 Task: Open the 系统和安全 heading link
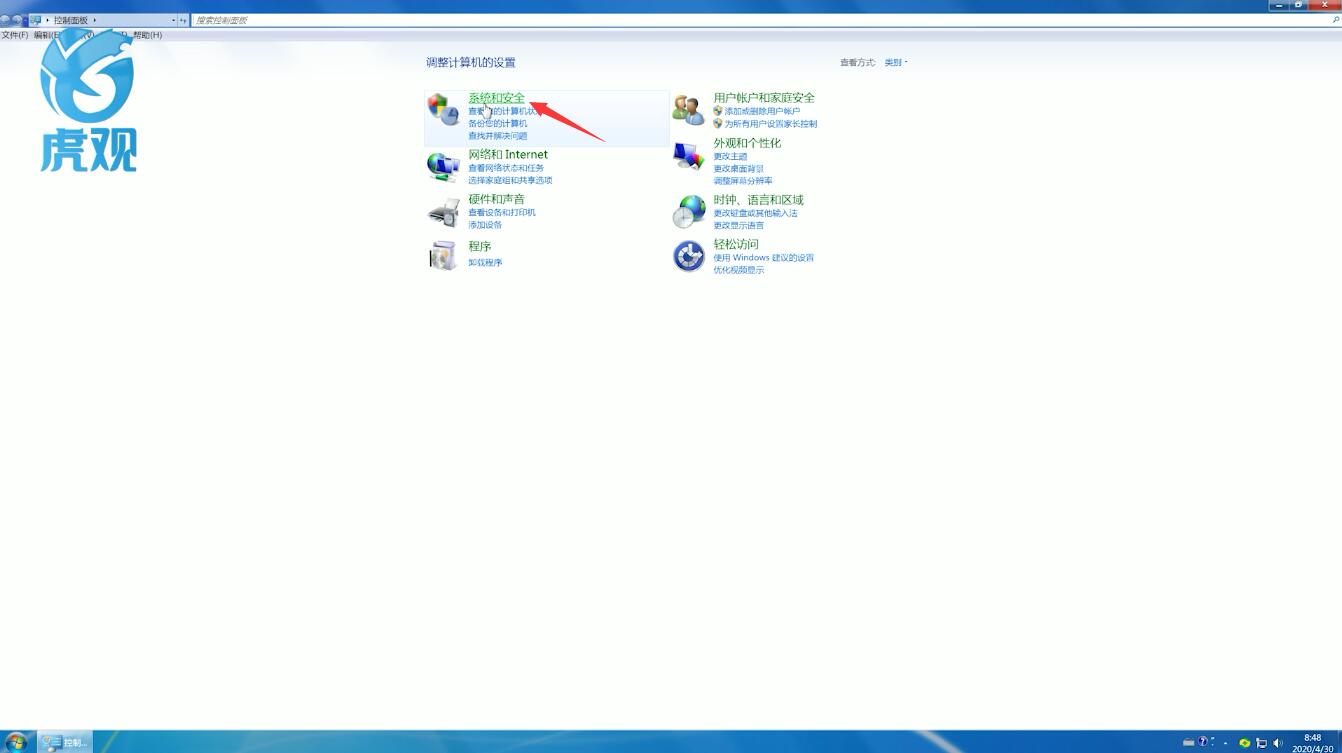click(496, 98)
